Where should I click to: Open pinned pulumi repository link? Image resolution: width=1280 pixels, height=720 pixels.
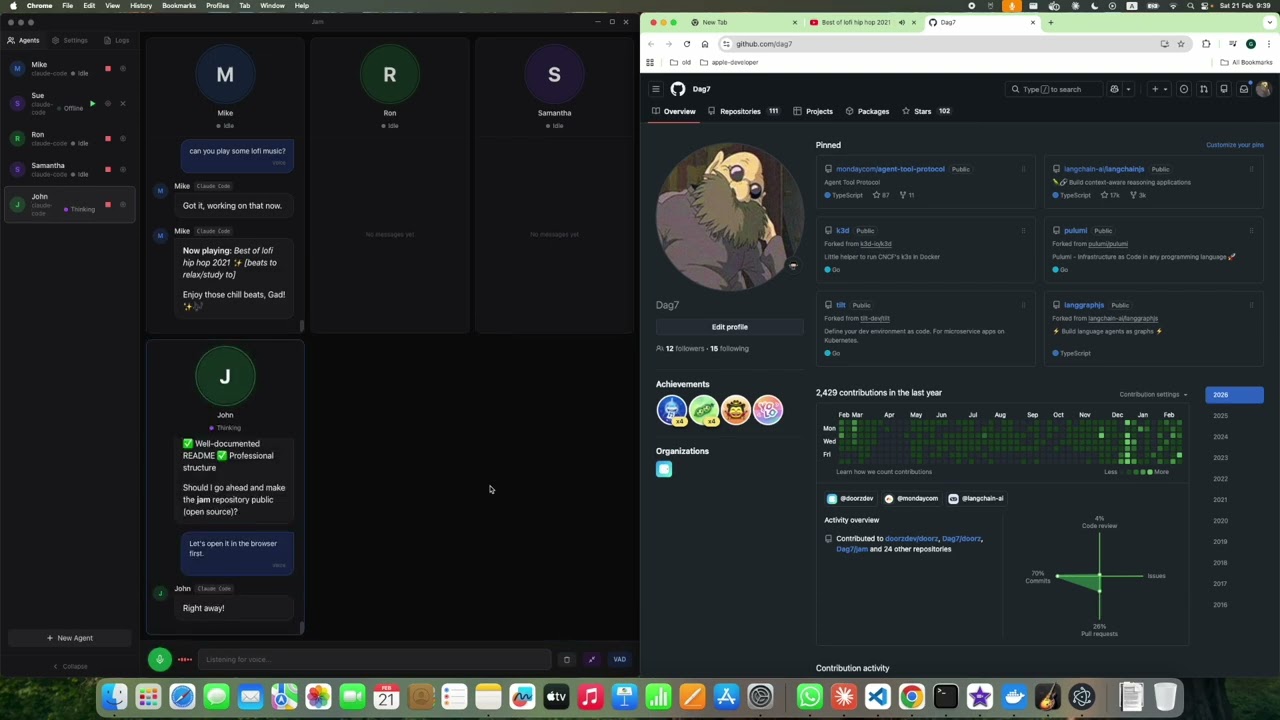point(1075,231)
